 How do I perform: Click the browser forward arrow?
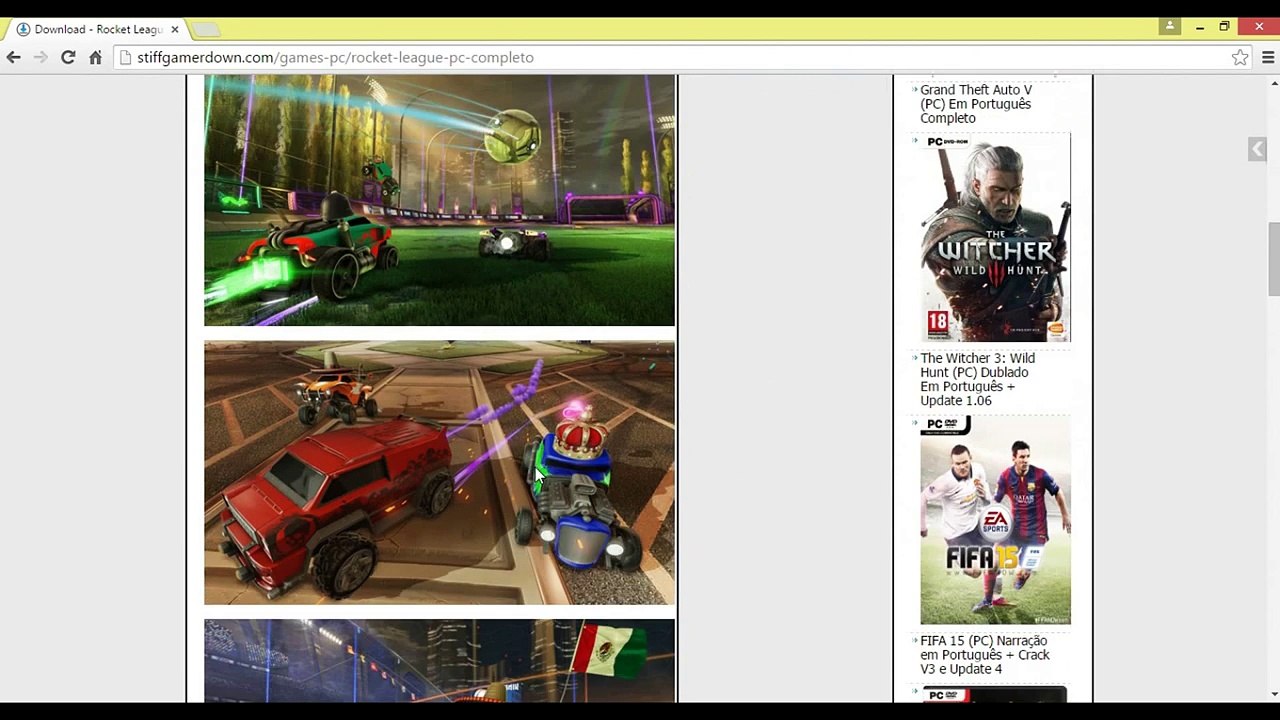coord(41,58)
